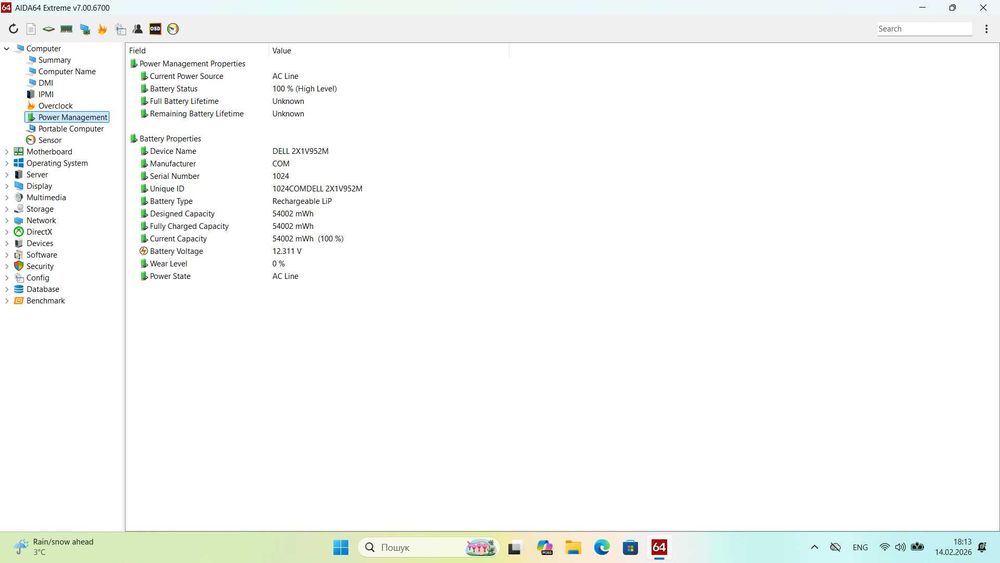1000x563 pixels.
Task: Expand the Operating System tree node
Action: coord(6,163)
